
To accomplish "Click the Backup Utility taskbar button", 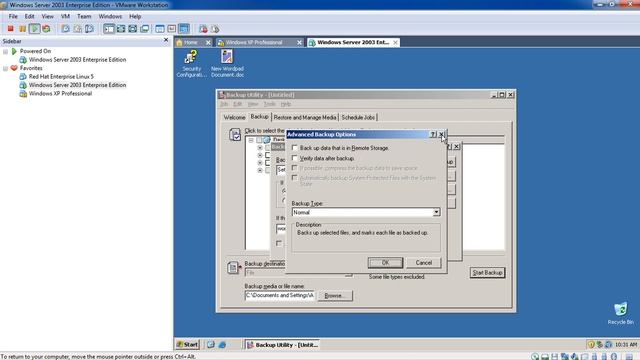I will [282, 344].
